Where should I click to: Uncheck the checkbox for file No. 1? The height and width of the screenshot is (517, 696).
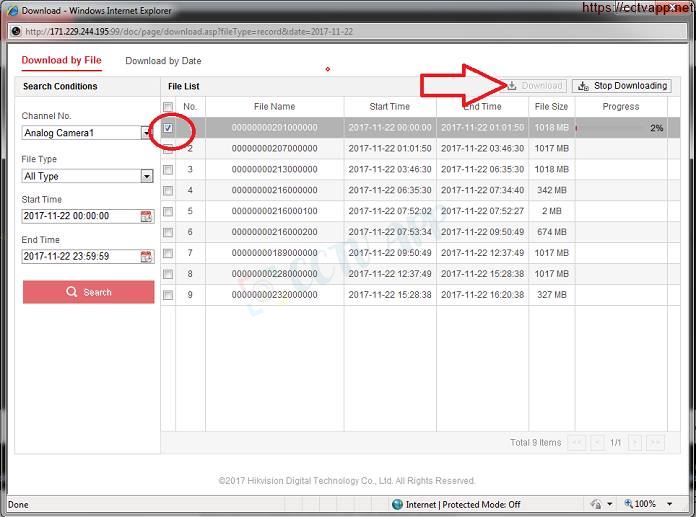[168, 128]
